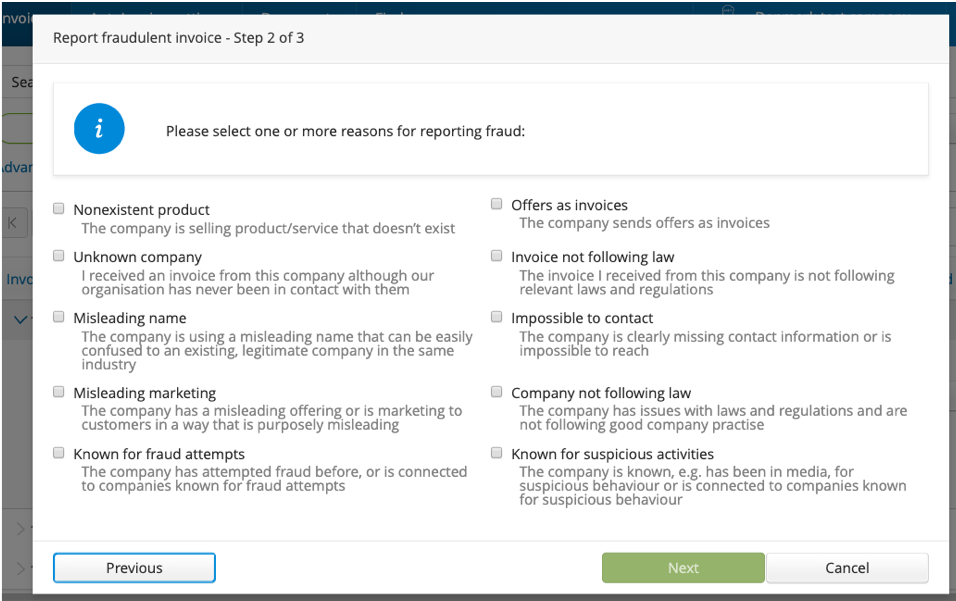Tick the Unknown company reason
The image size is (956, 601).
(x=60, y=257)
